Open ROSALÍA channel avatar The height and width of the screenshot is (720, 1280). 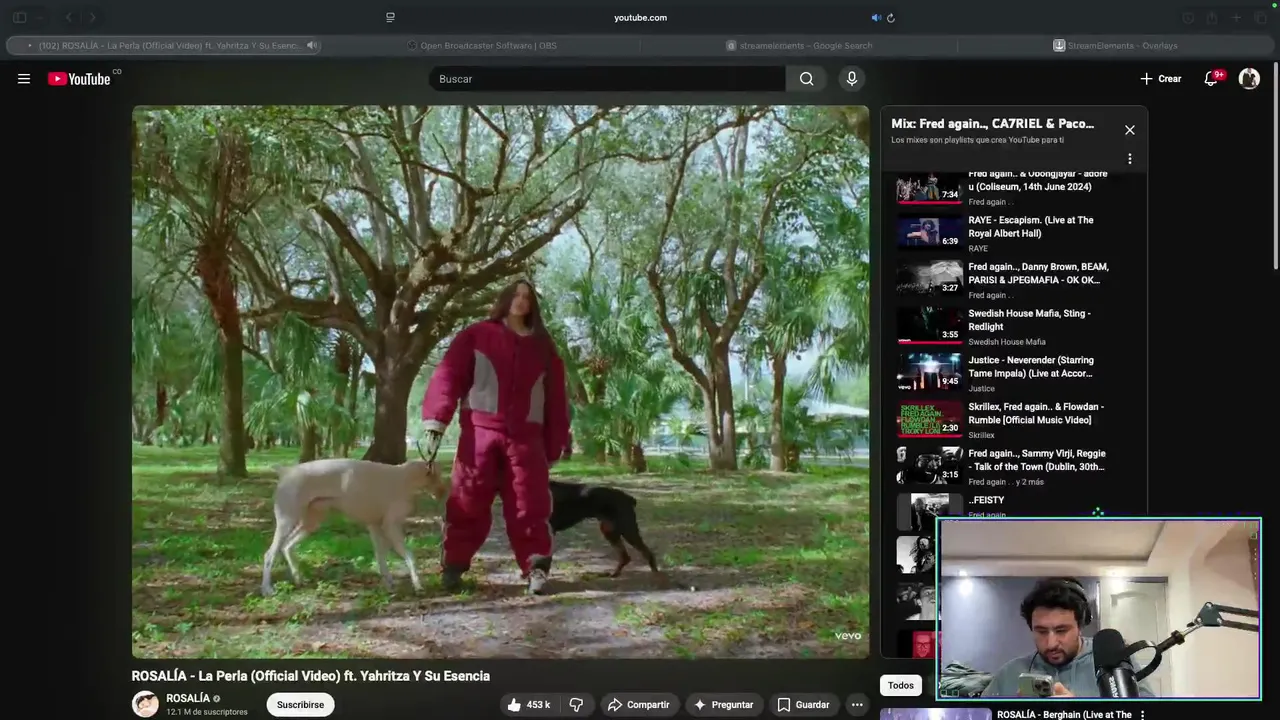pyautogui.click(x=146, y=704)
